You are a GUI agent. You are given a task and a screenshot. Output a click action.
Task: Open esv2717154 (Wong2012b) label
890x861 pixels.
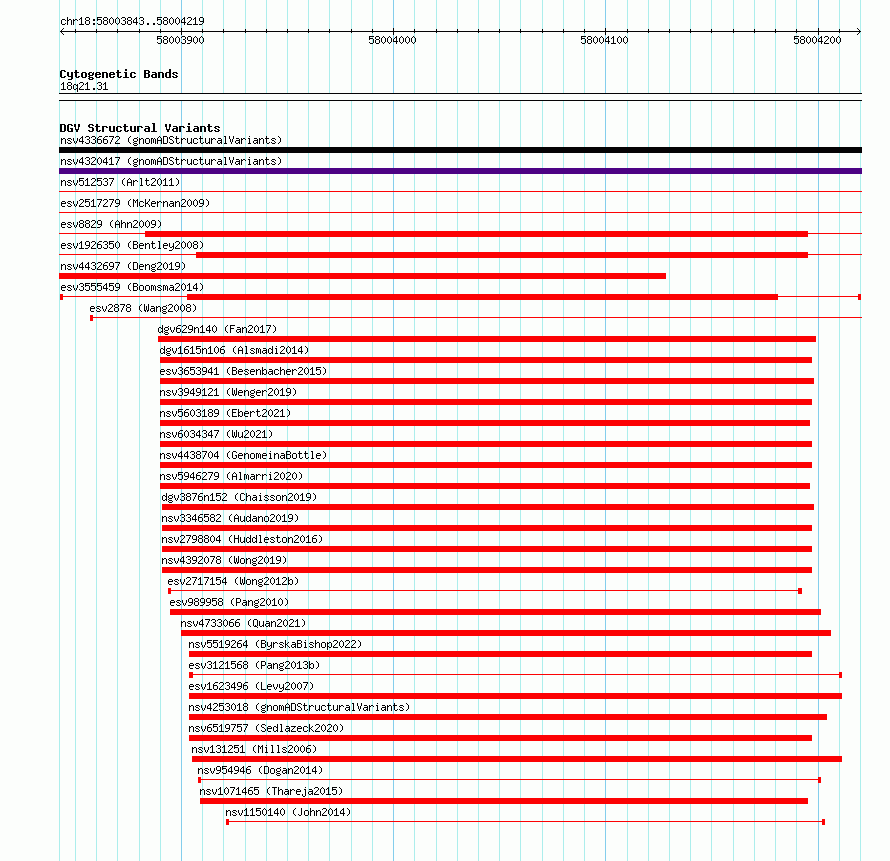click(x=233, y=581)
